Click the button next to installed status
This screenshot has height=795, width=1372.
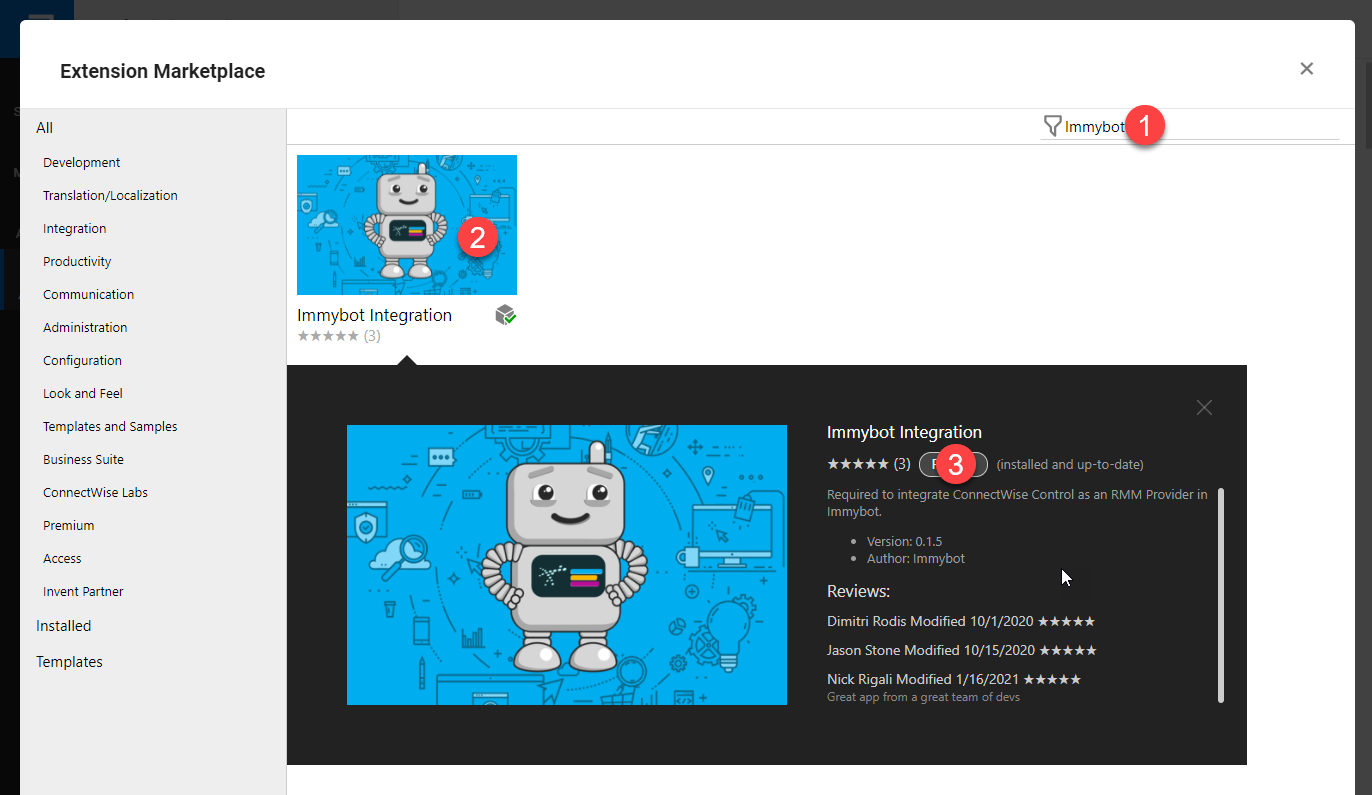[x=953, y=464]
